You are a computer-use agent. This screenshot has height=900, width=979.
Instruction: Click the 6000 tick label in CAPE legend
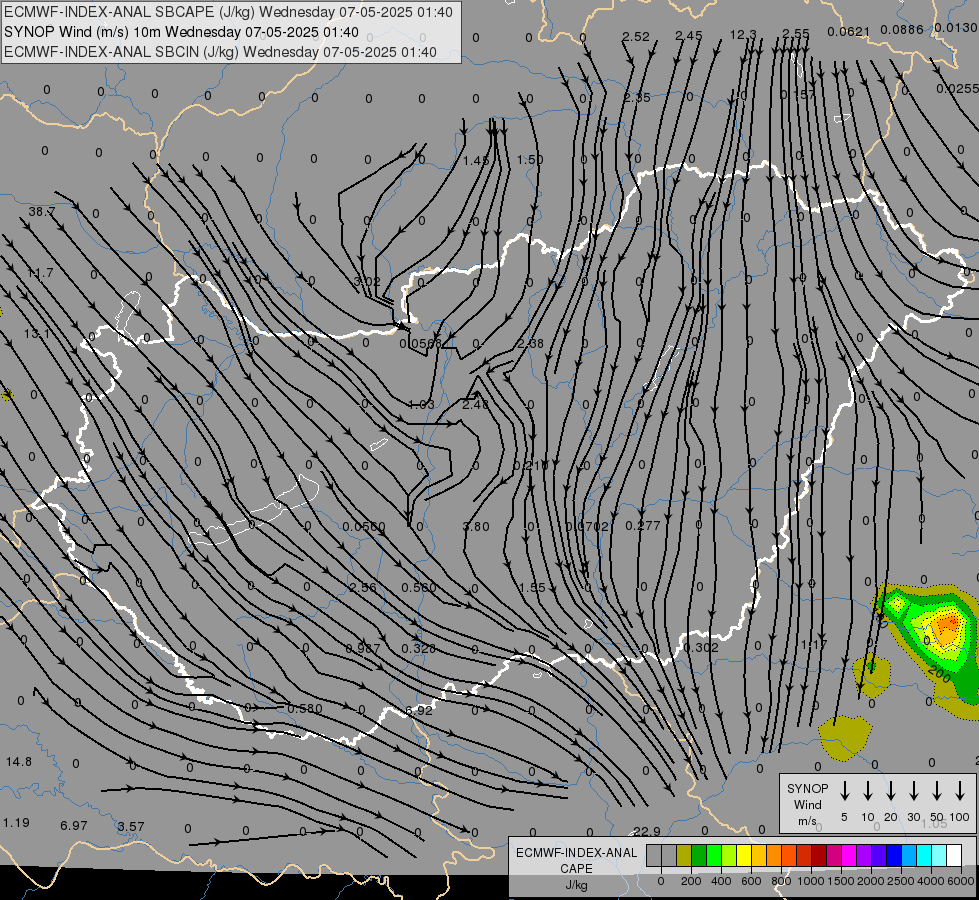pyautogui.click(x=961, y=881)
